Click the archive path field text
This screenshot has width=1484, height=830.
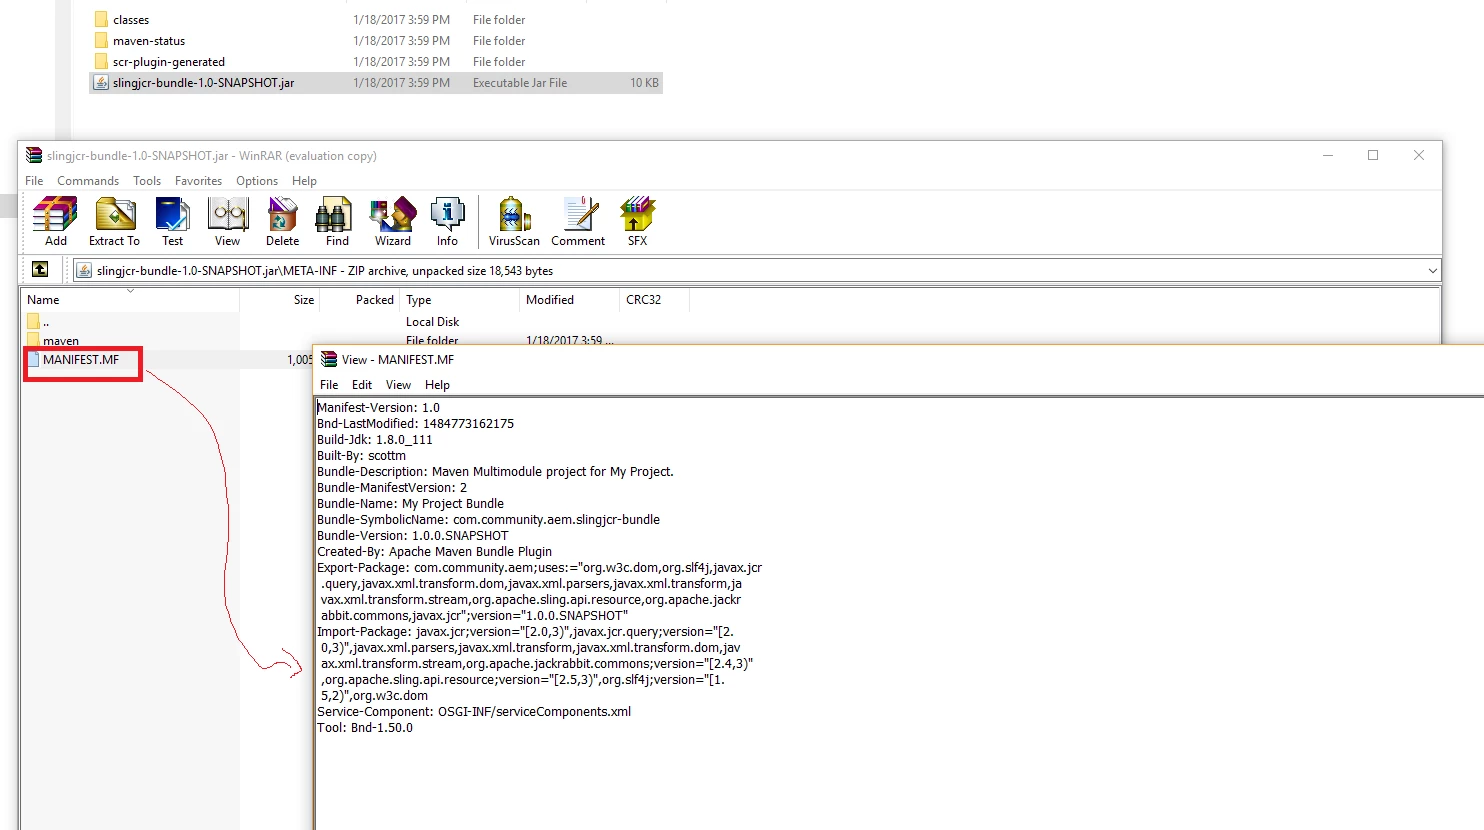(x=325, y=271)
